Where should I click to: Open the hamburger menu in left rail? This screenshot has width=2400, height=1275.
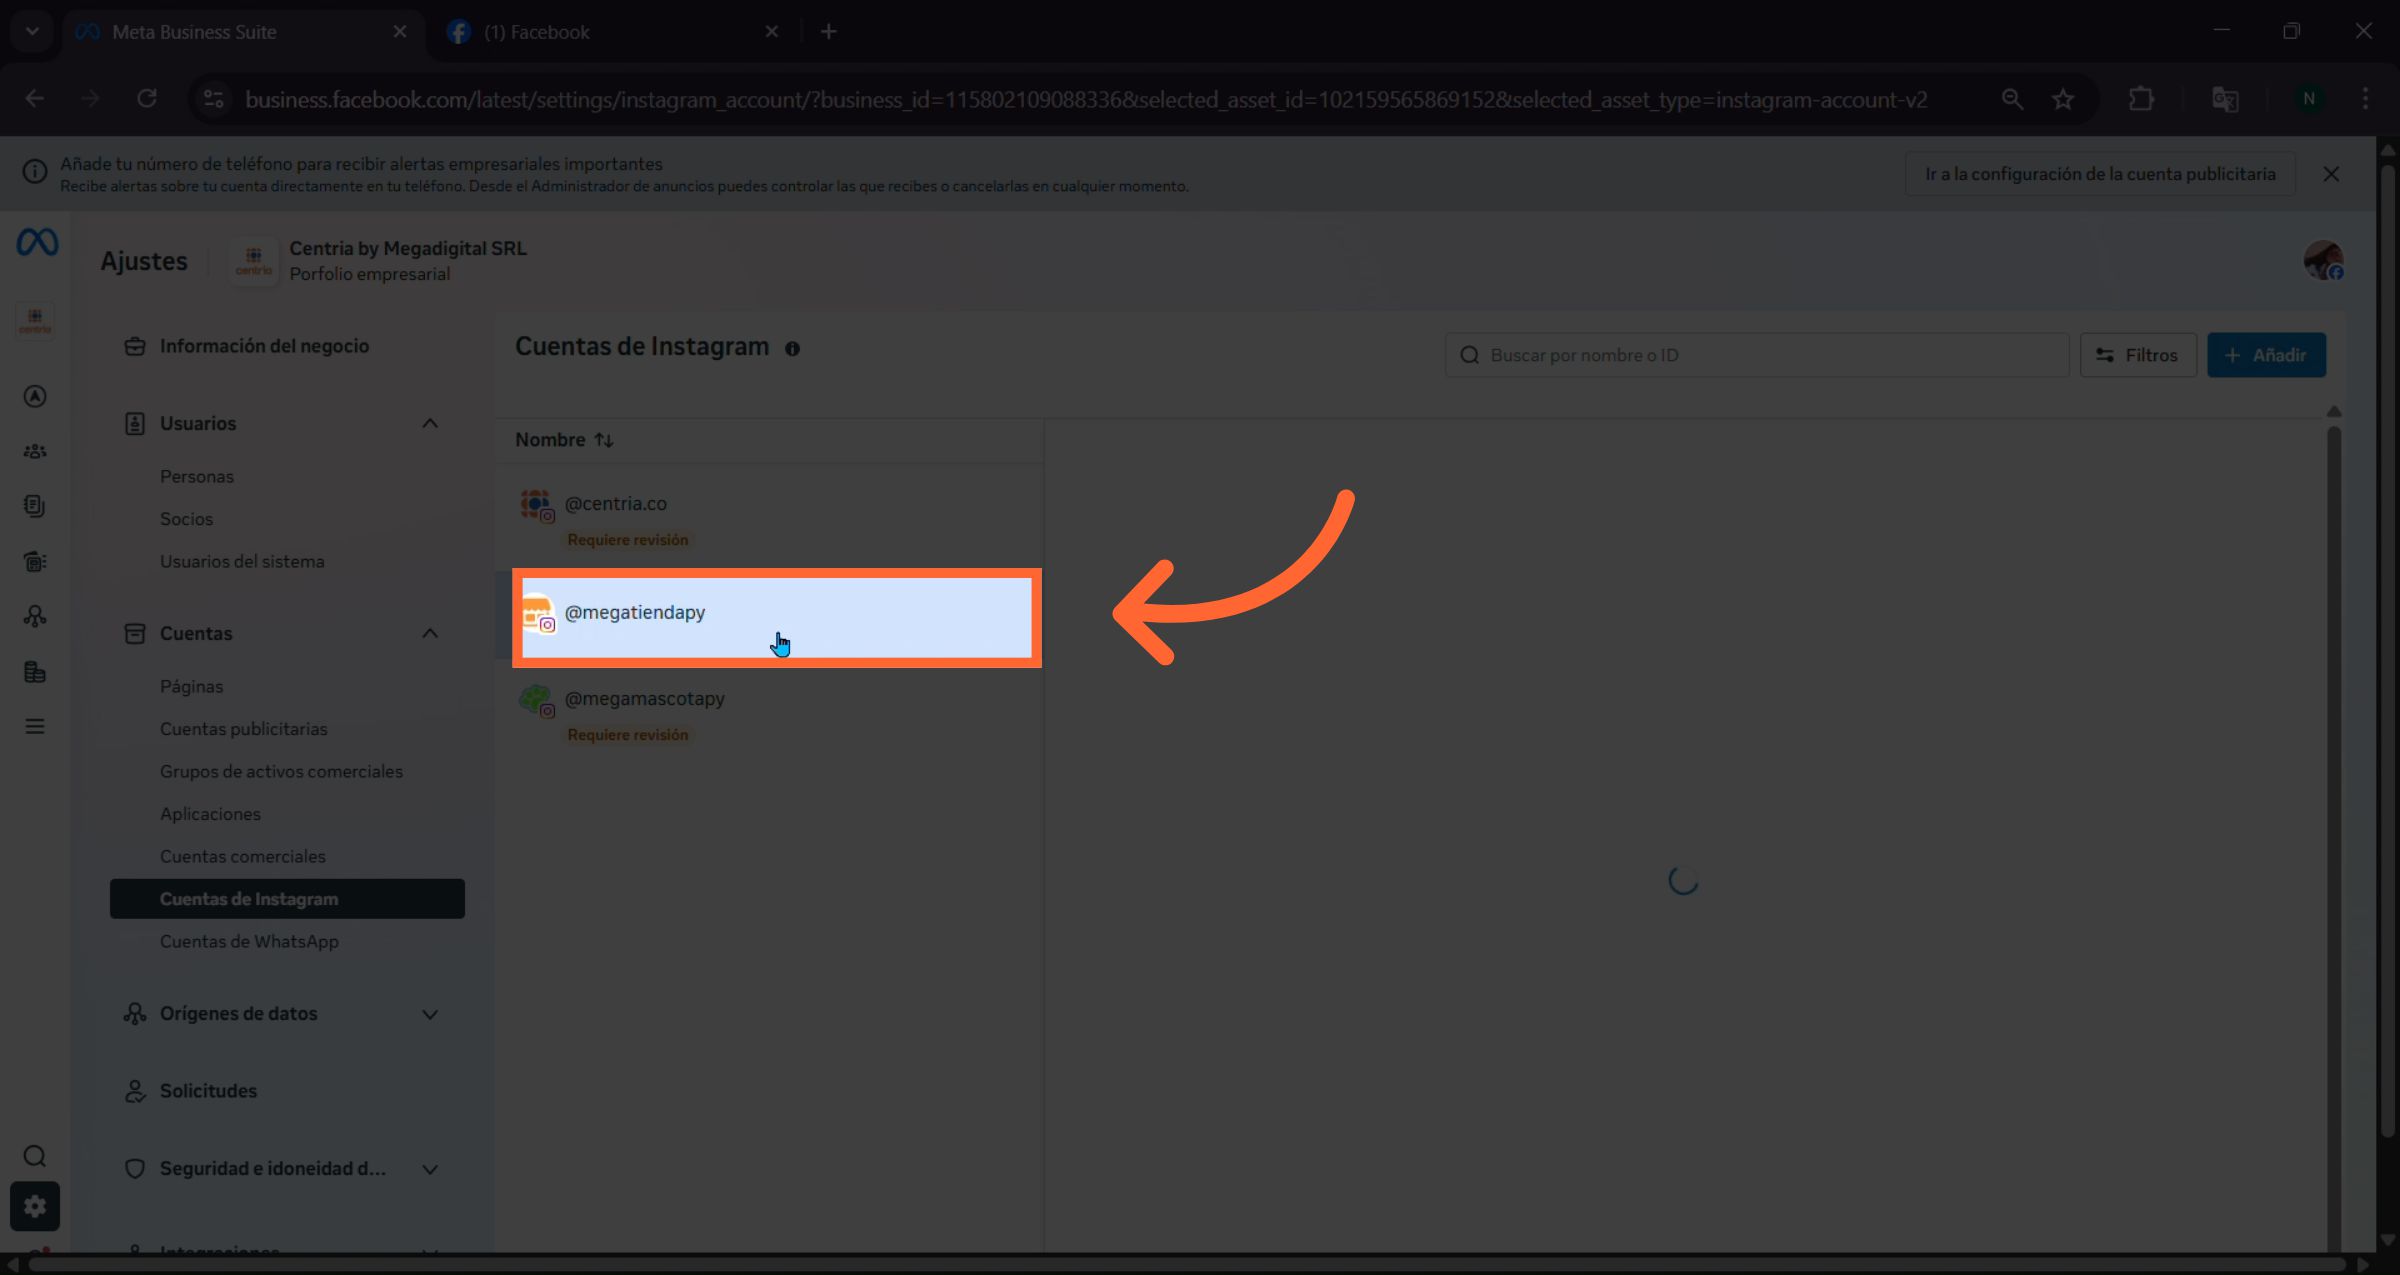coord(35,726)
